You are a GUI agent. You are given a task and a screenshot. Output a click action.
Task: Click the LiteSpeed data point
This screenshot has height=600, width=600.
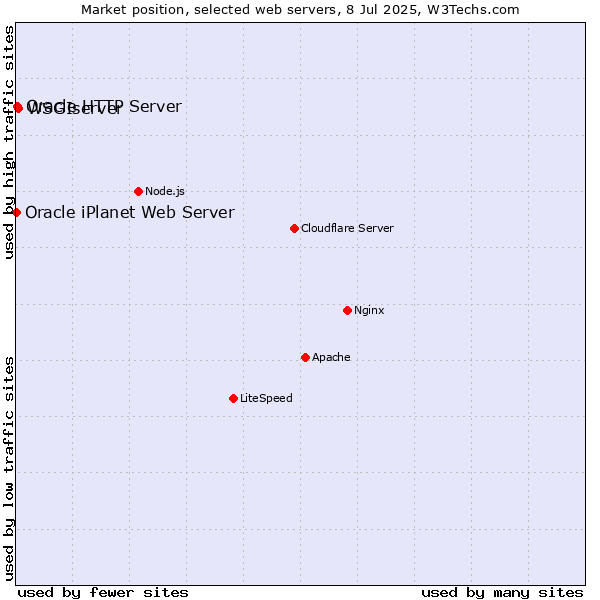(x=233, y=399)
